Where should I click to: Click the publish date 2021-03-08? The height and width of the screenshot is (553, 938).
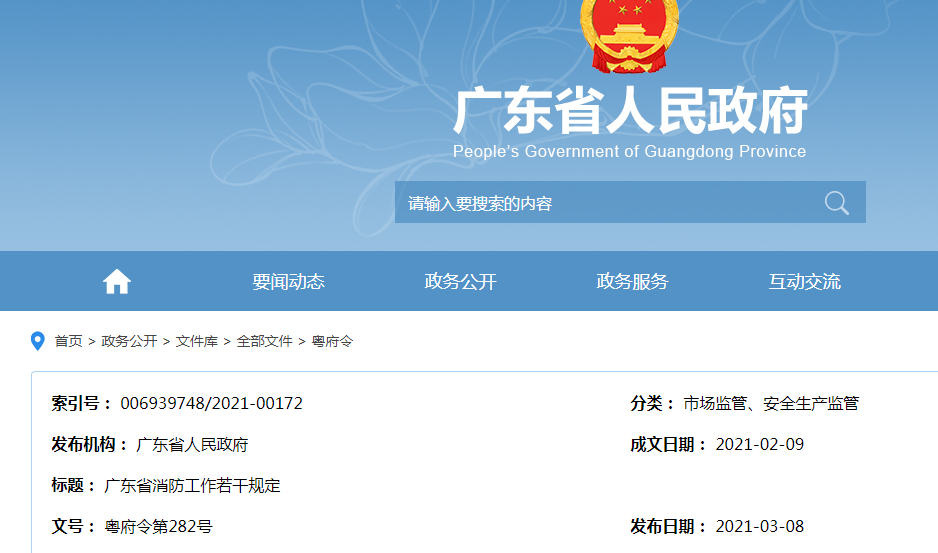tap(759, 527)
